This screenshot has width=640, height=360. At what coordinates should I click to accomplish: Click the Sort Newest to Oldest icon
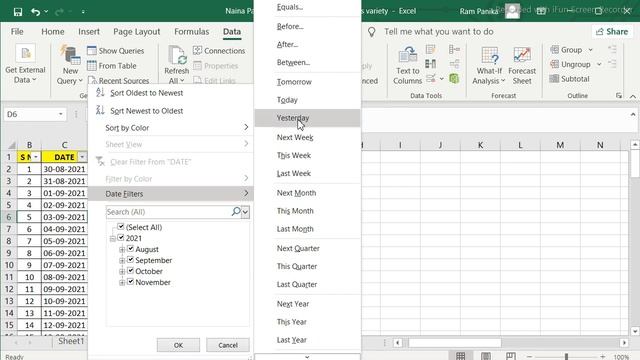[100, 110]
